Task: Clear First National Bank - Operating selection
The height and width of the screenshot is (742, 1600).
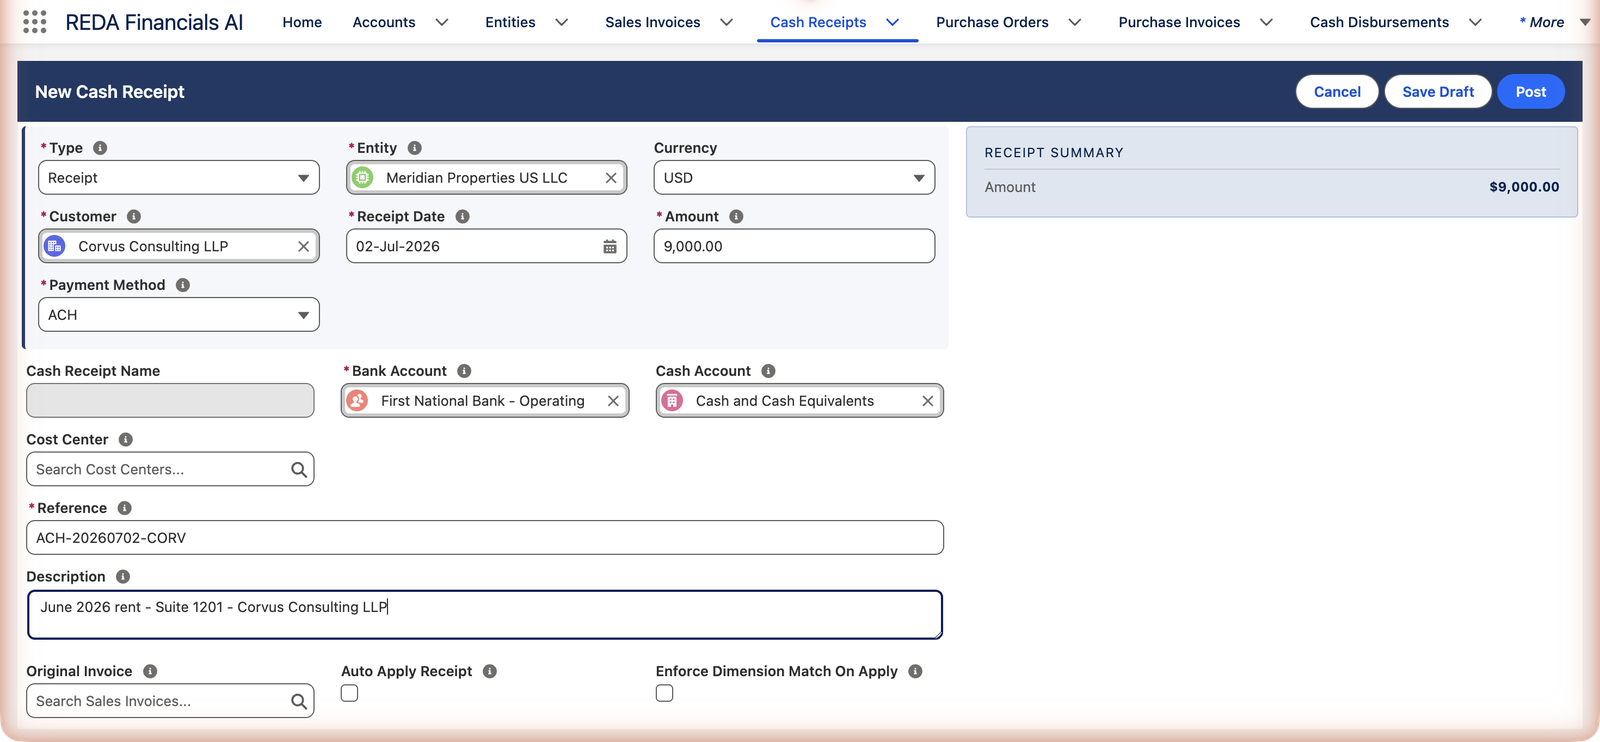Action: point(613,401)
